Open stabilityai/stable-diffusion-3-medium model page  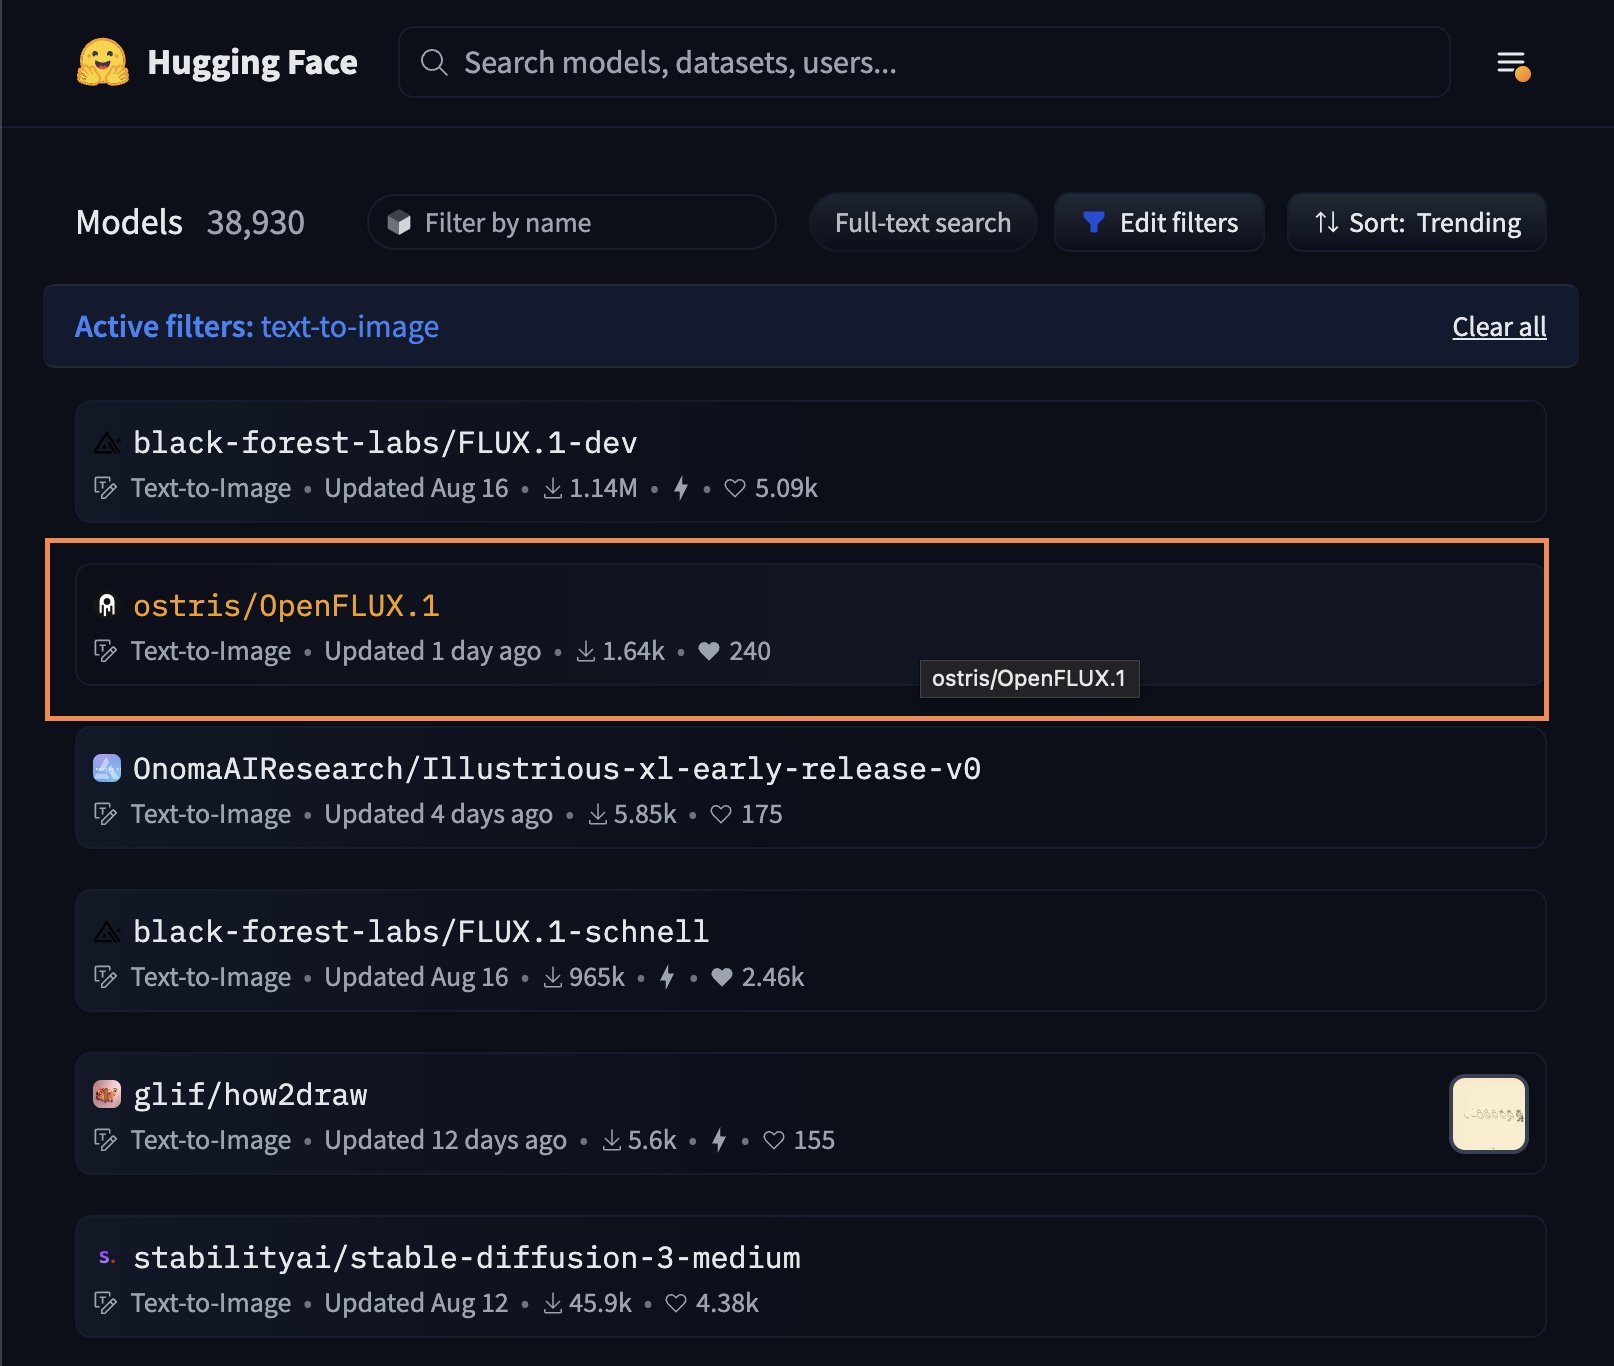[466, 1258]
